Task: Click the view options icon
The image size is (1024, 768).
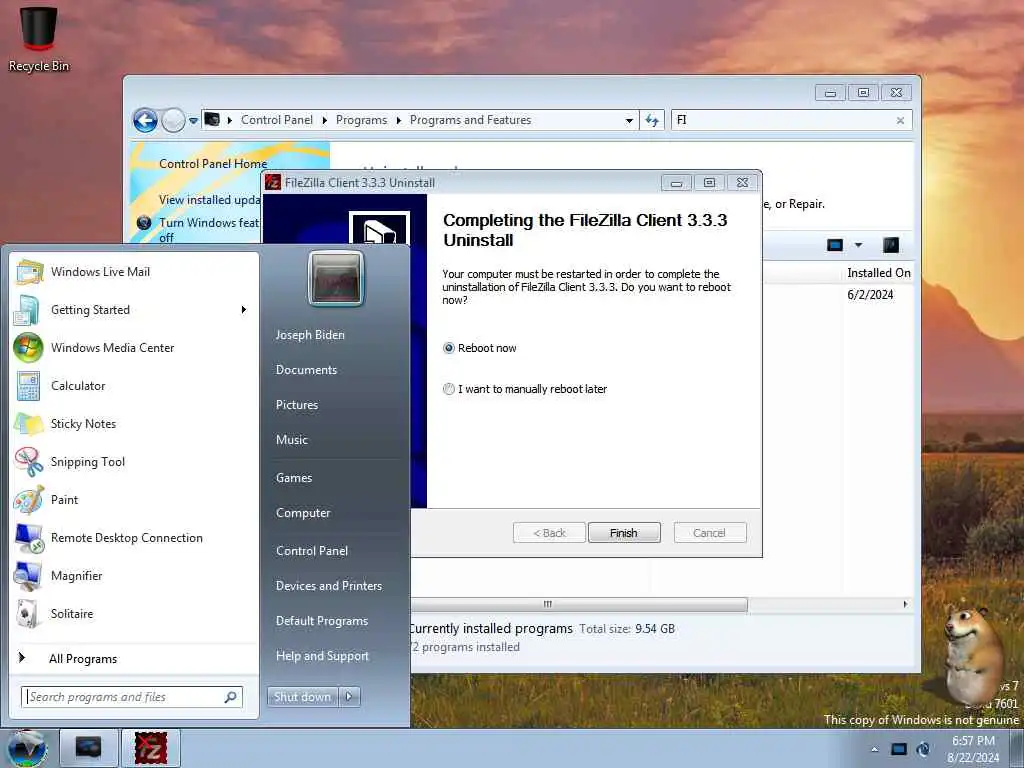Action: (835, 245)
